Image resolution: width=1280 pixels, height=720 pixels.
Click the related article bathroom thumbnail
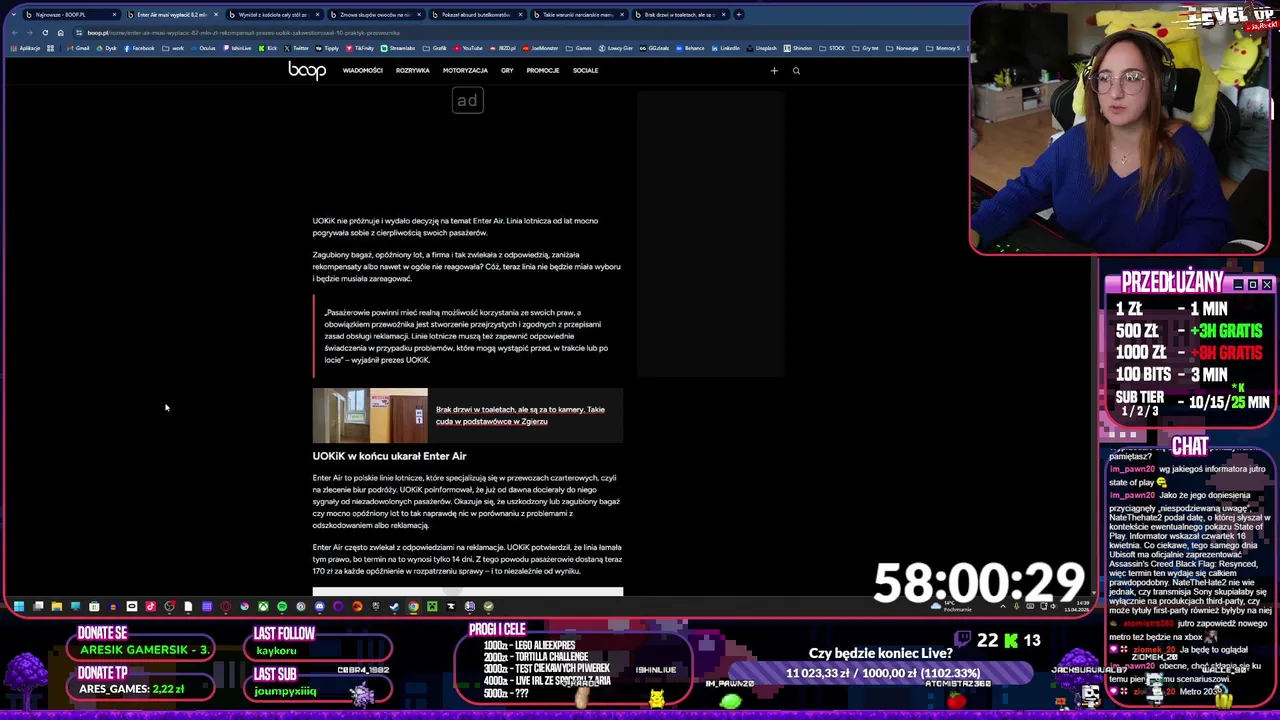[370, 415]
